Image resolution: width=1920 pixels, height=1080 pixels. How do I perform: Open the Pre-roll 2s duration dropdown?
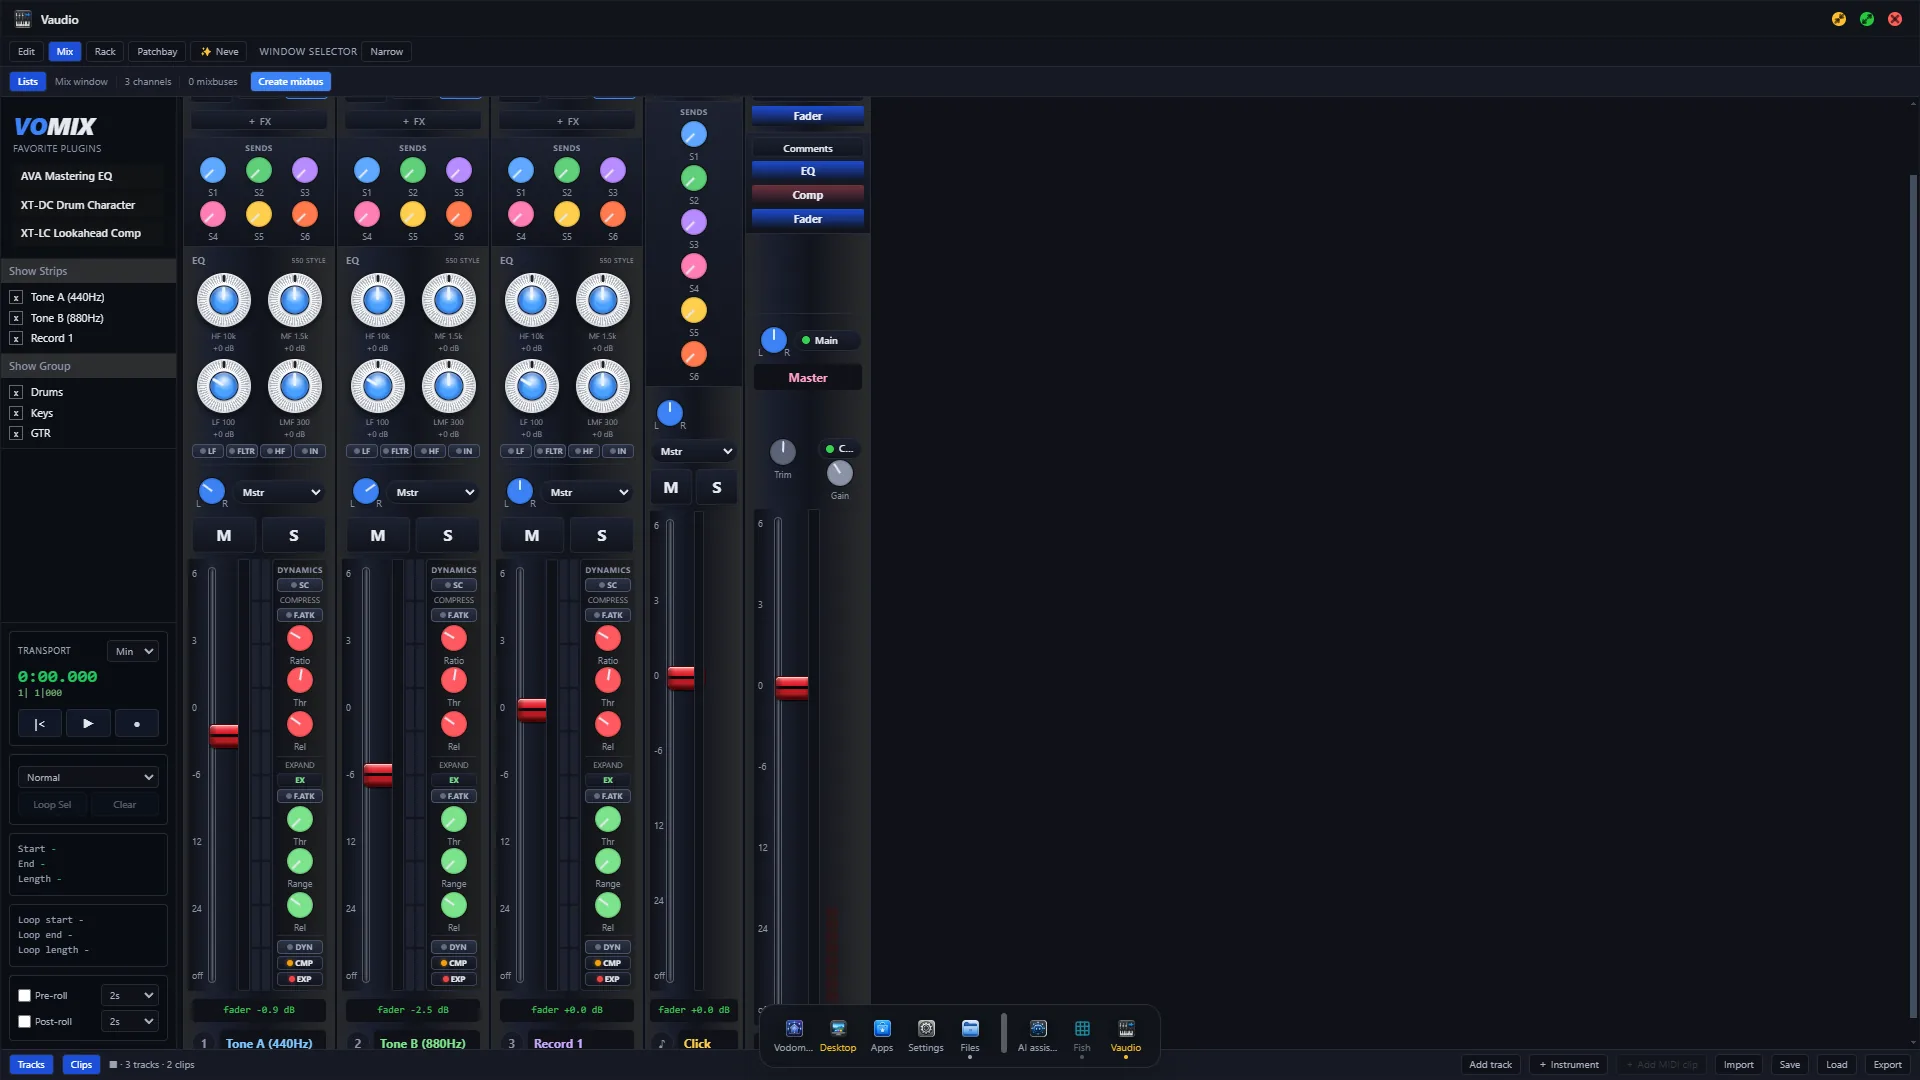tap(130, 996)
